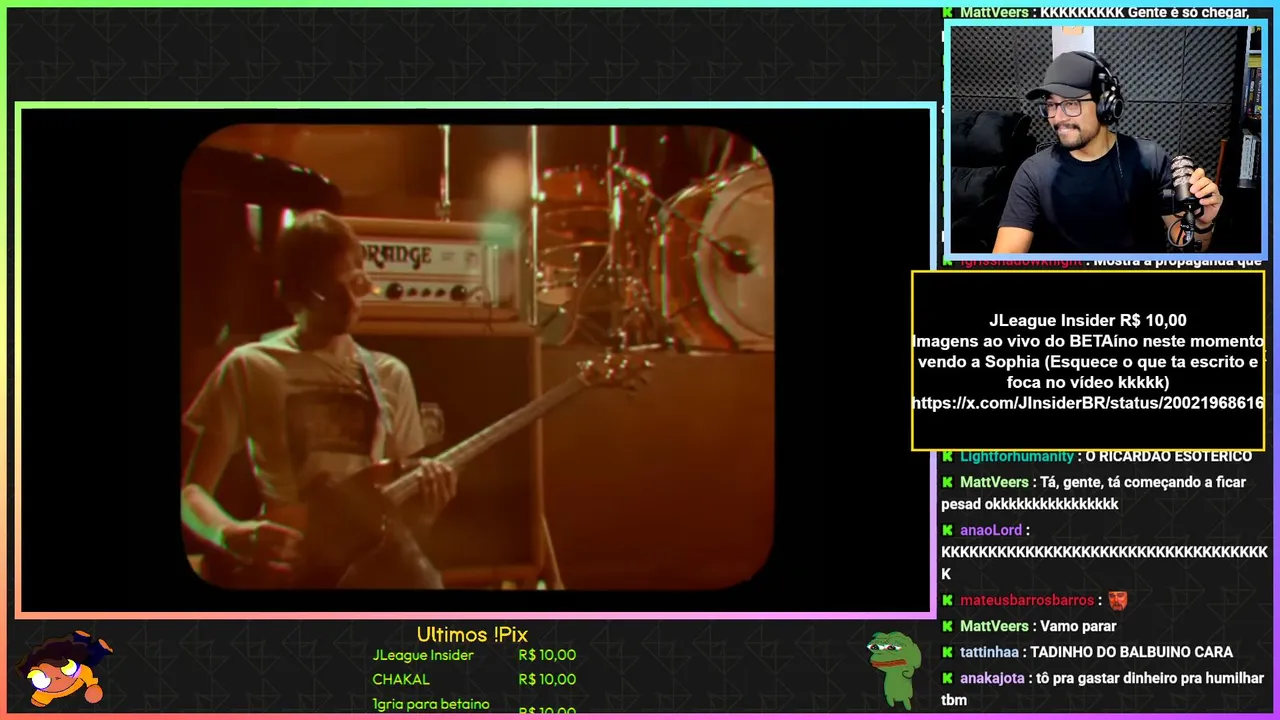Click the Kick badge beside mateusbarrosbarros

point(947,600)
